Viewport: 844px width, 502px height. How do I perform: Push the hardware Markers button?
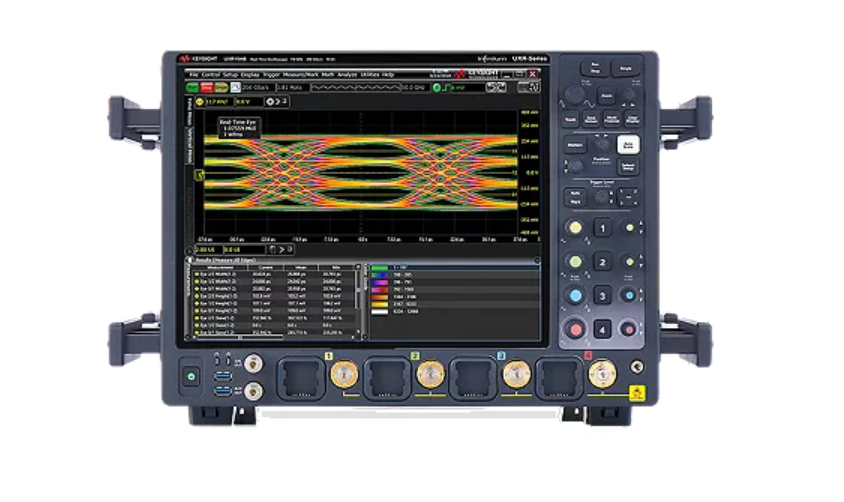tap(574, 145)
